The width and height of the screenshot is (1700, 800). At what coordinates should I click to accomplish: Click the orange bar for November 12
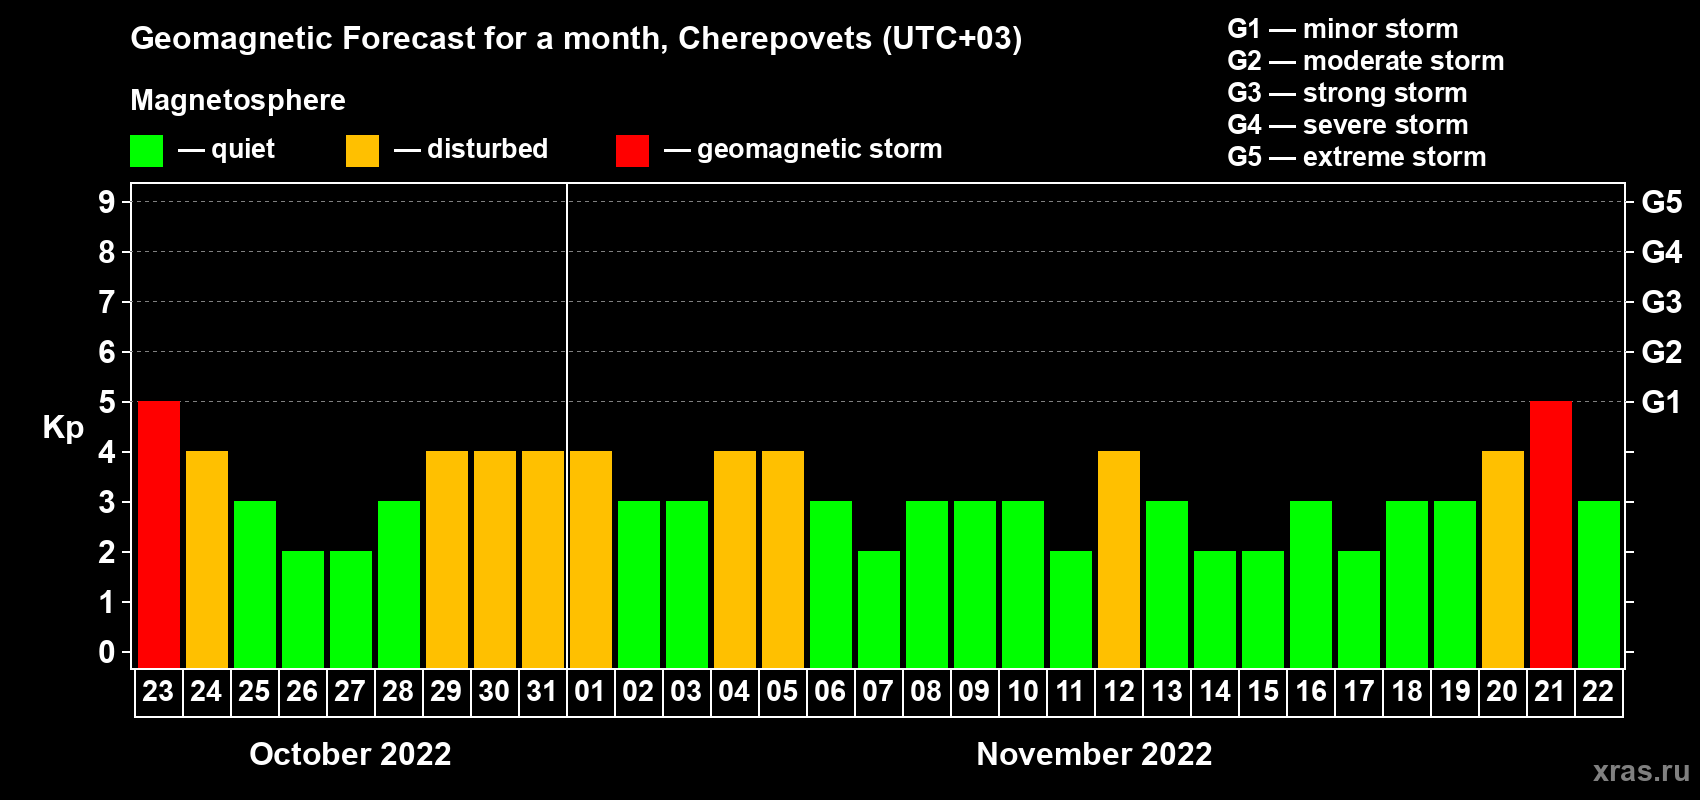(1119, 560)
